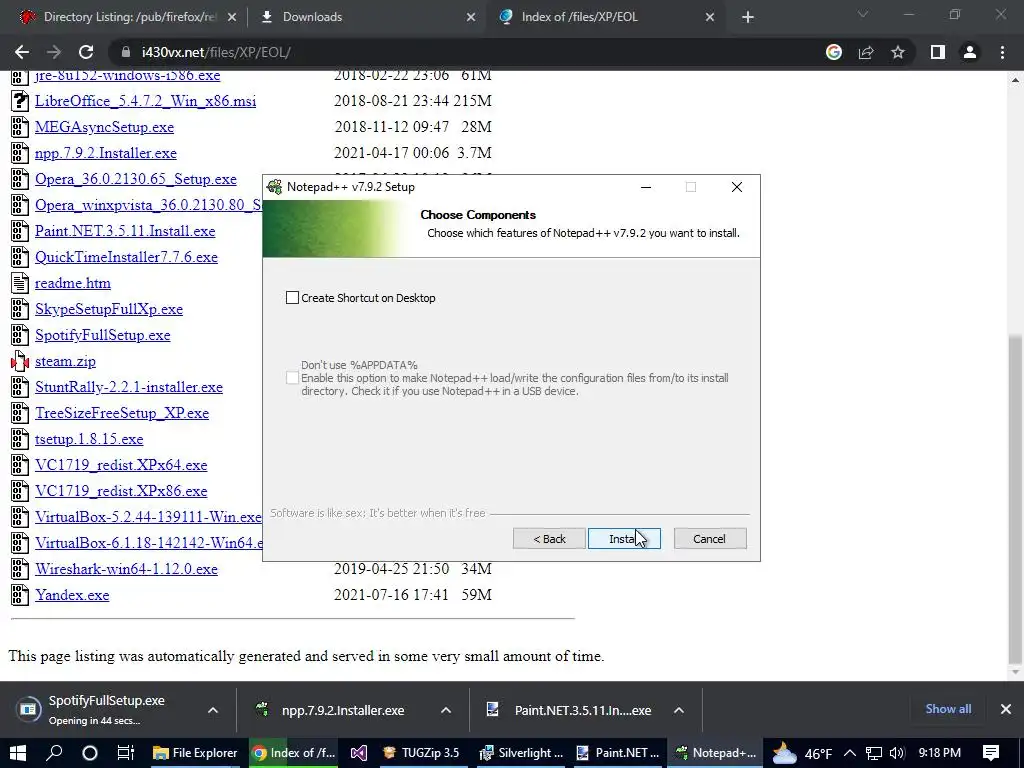Bookmark this page with the star icon
The height and width of the screenshot is (768, 1024).
(898, 52)
